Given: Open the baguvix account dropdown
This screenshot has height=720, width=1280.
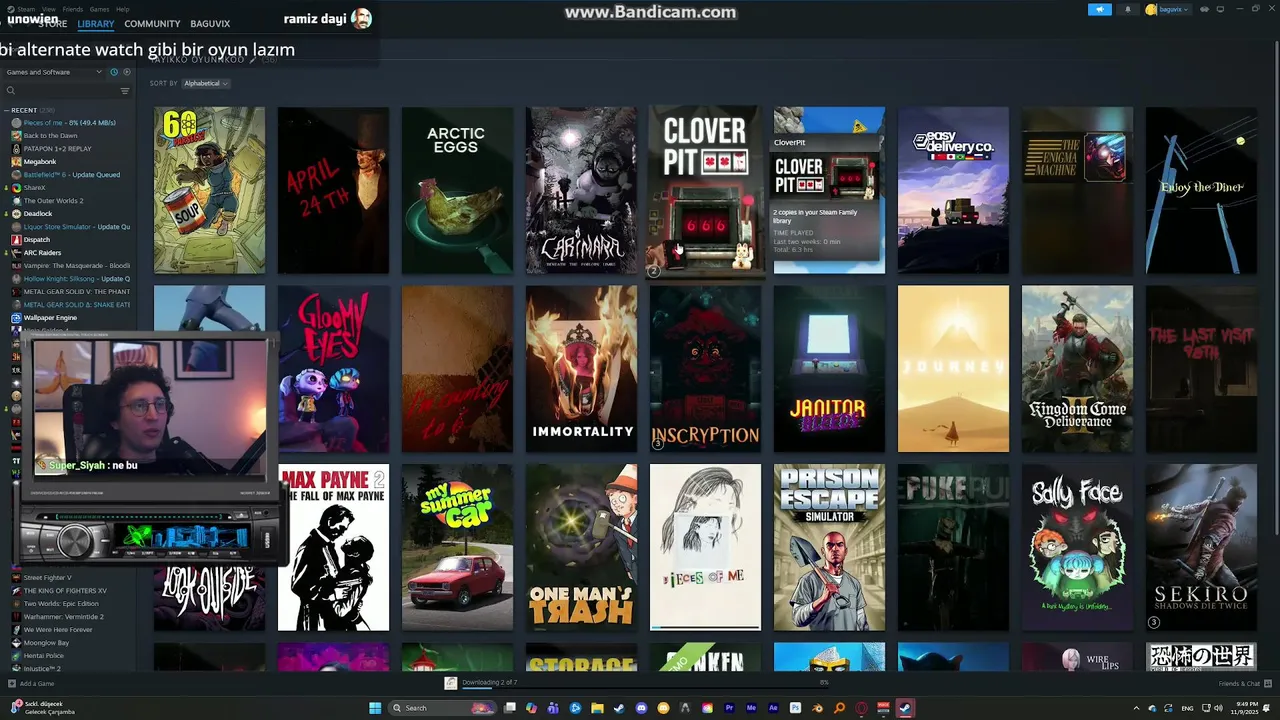Looking at the screenshot, I should point(1170,9).
